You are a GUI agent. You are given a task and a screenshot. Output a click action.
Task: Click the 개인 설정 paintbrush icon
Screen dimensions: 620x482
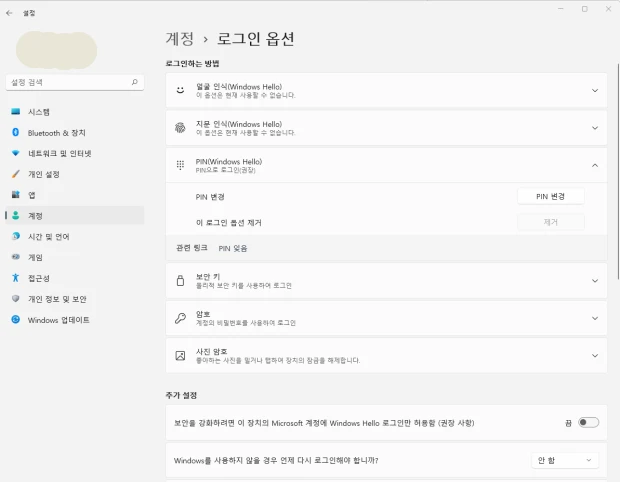[x=15, y=174]
